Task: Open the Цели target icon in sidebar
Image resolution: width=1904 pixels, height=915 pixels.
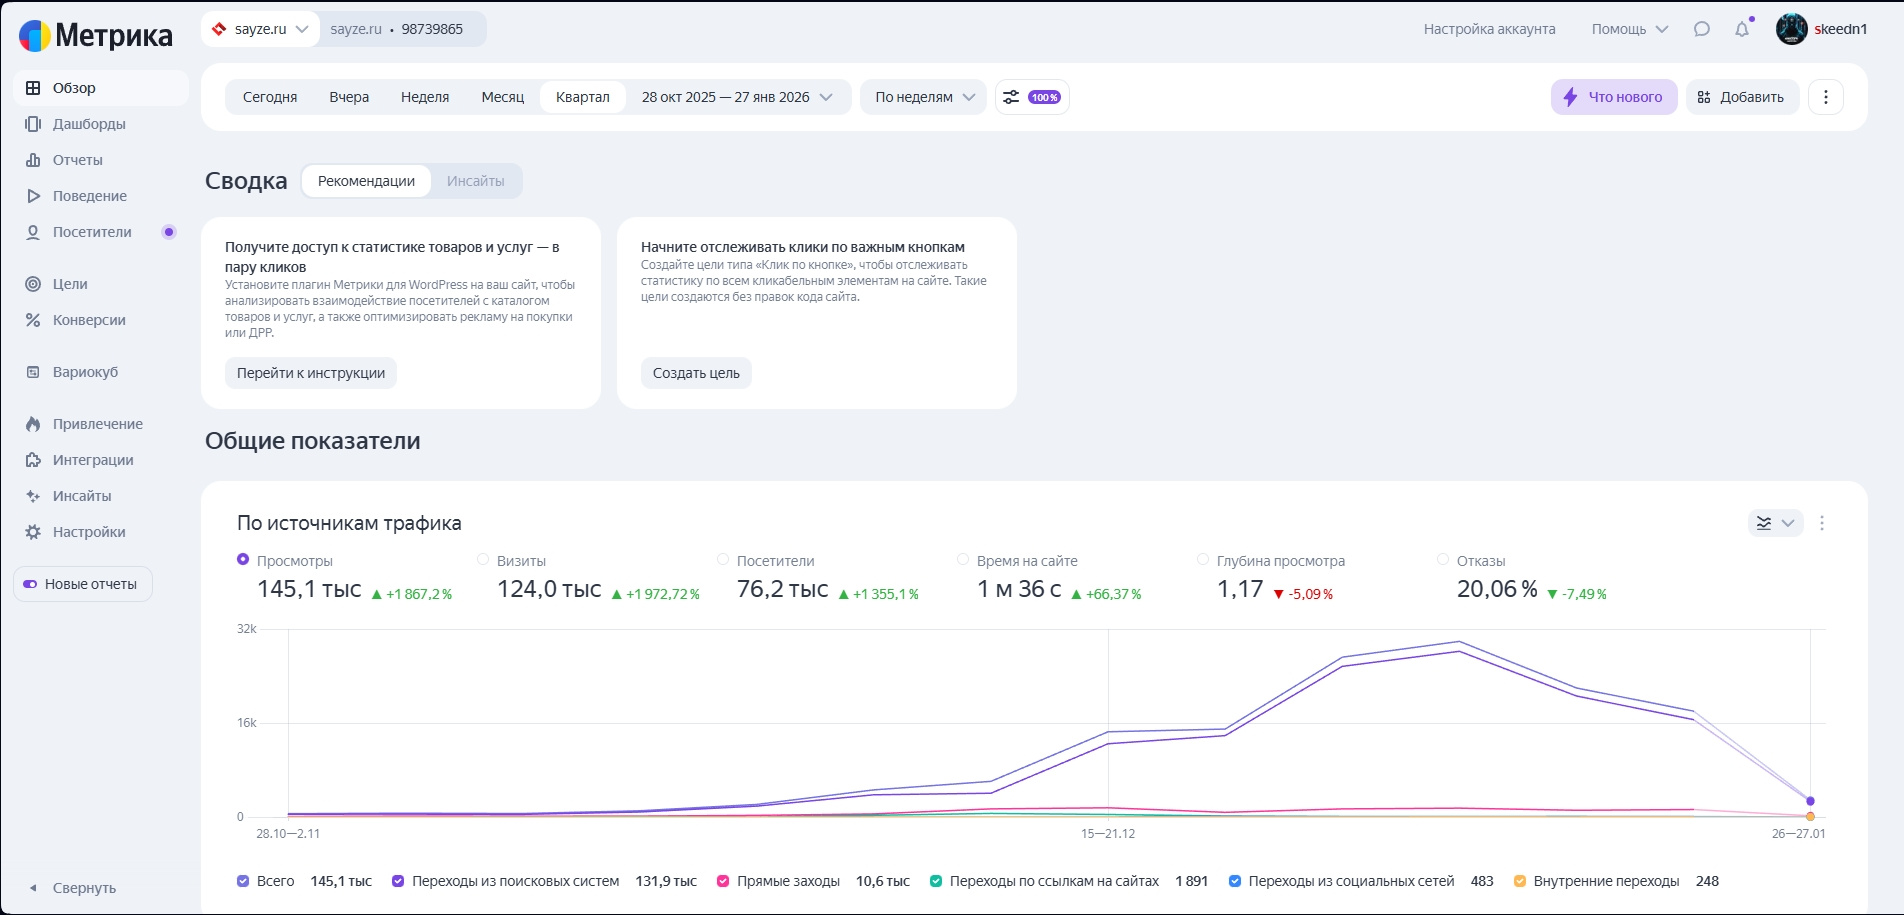Action: point(33,284)
